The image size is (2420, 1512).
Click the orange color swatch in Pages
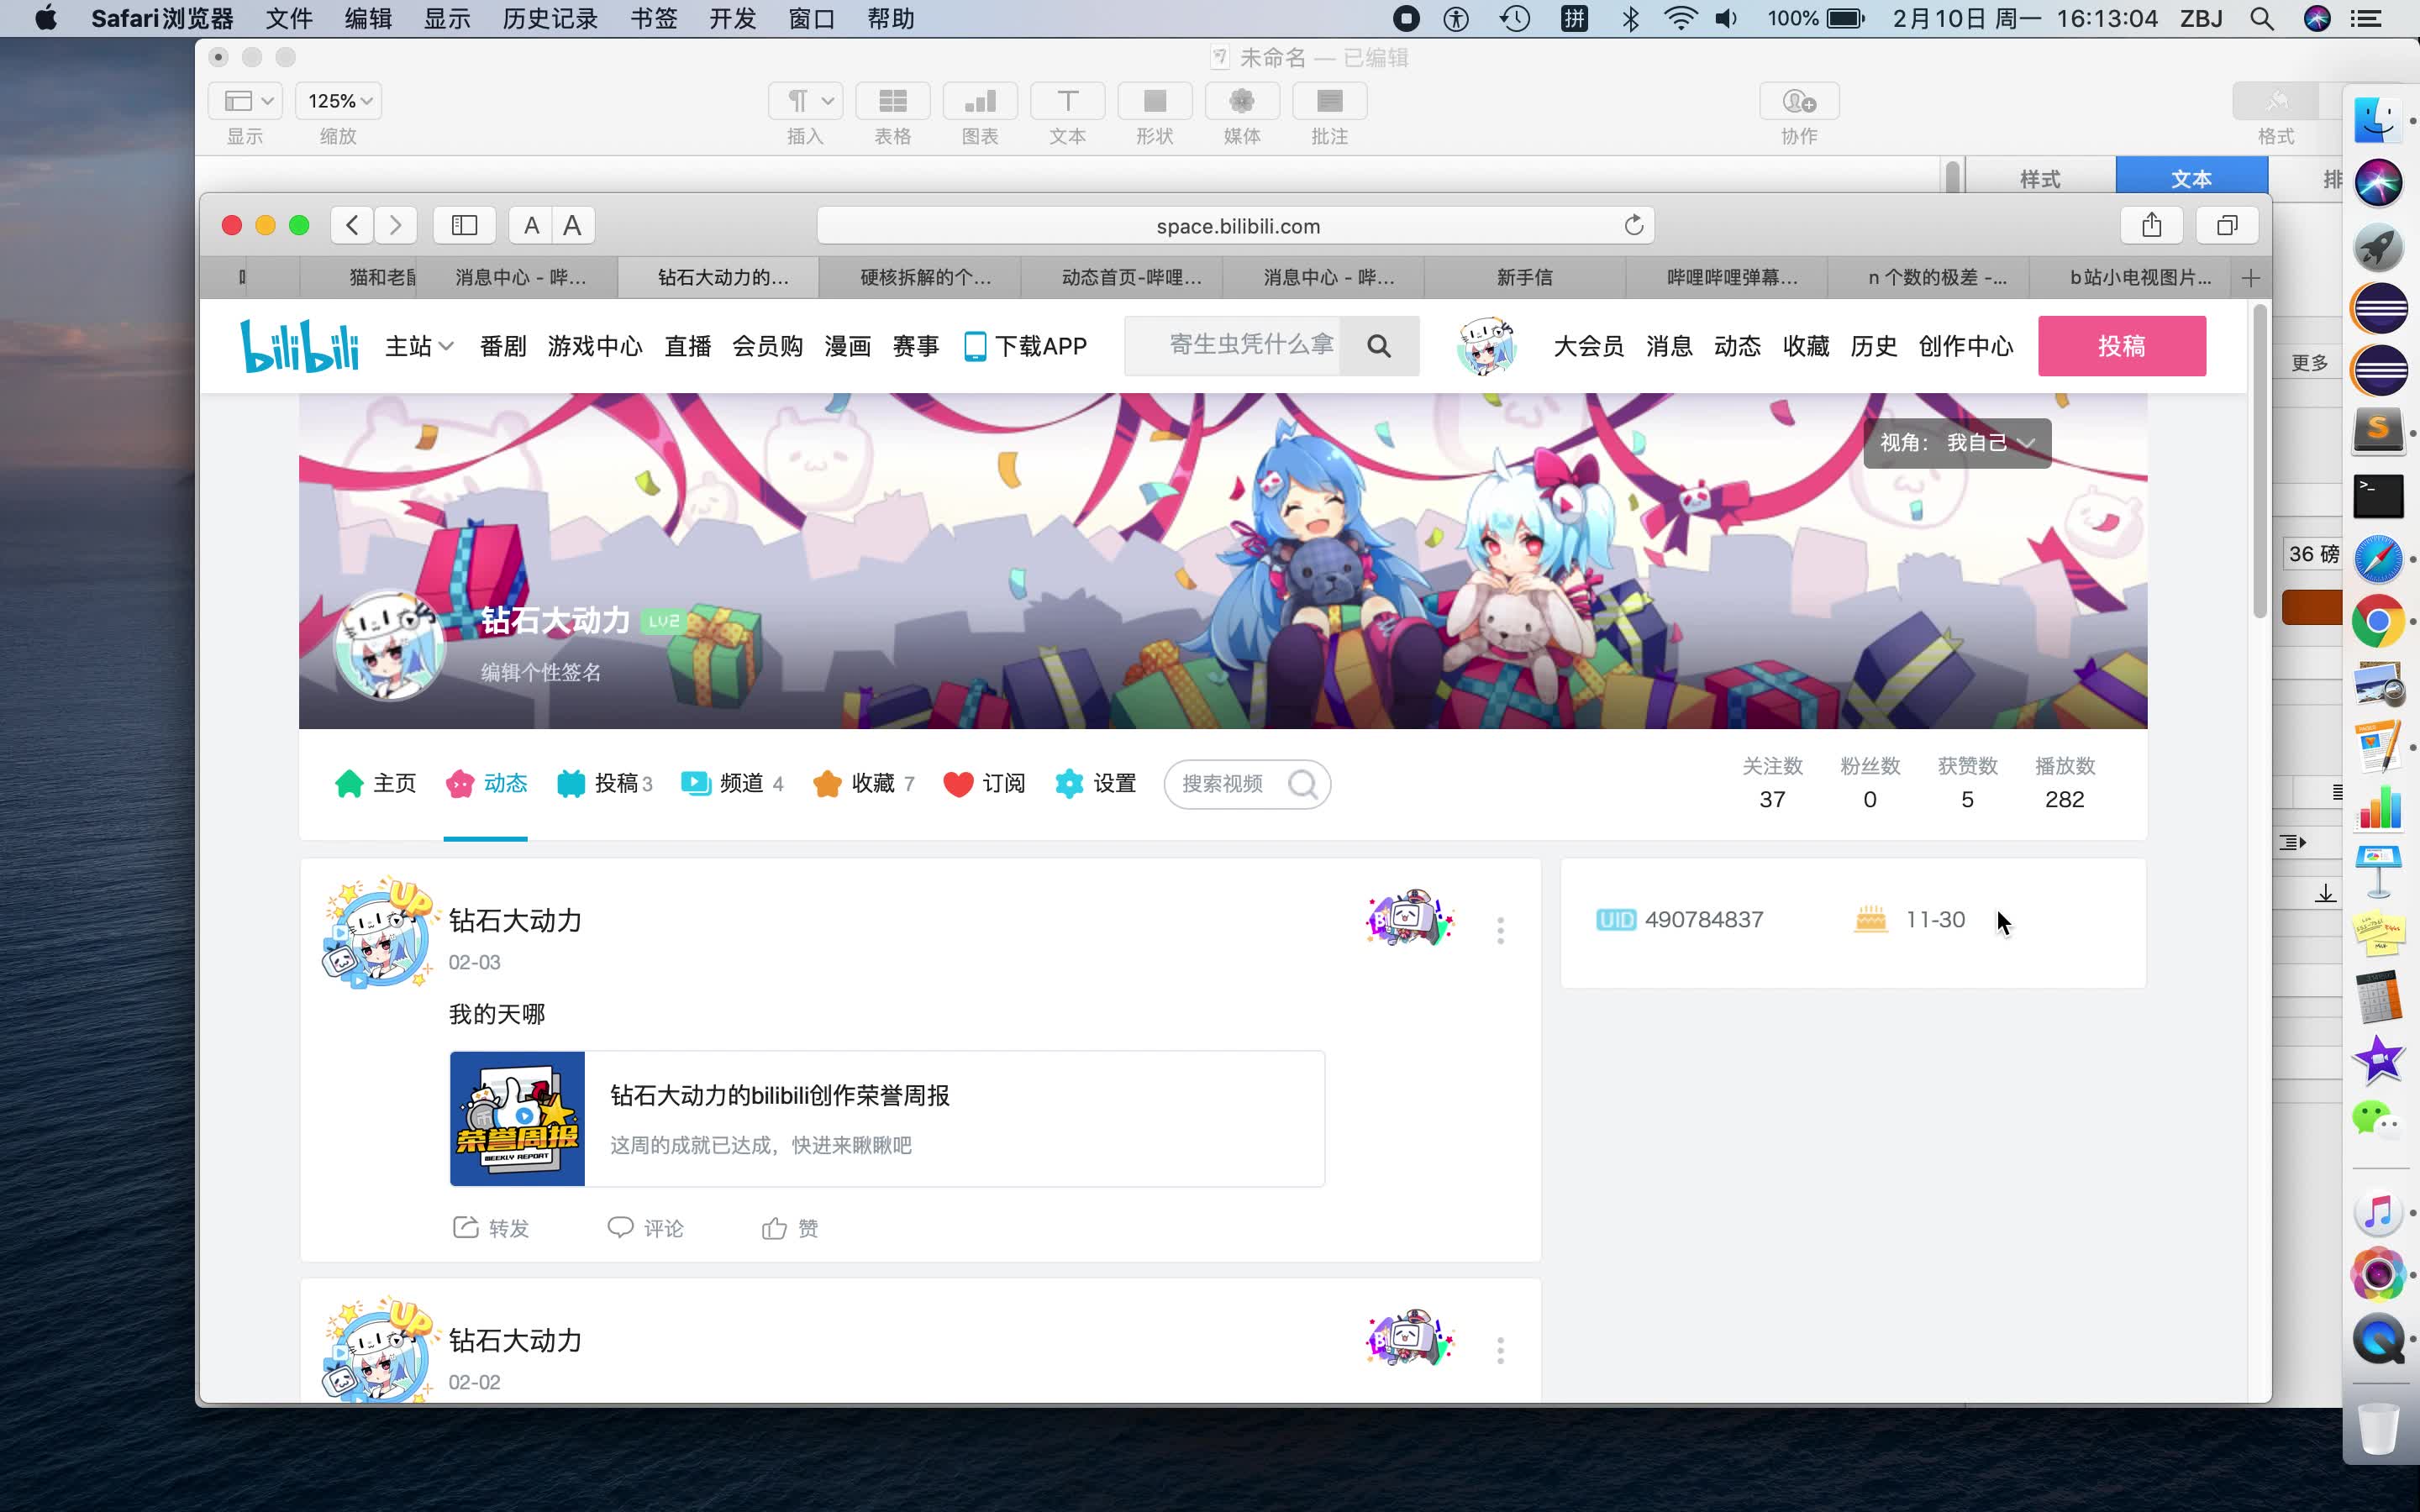click(2311, 607)
